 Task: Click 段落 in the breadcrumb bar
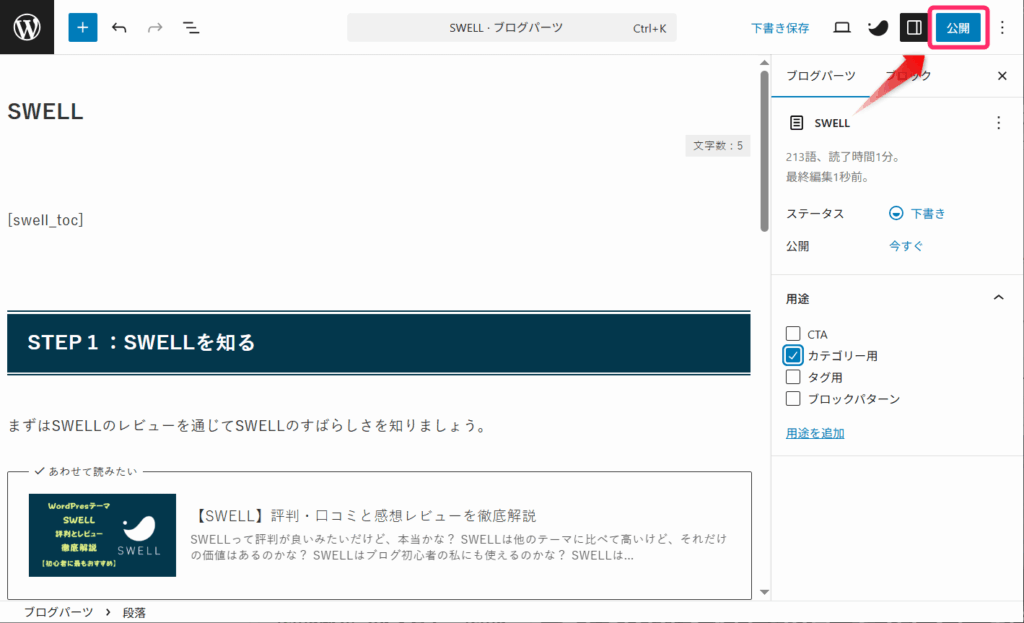(x=135, y=613)
